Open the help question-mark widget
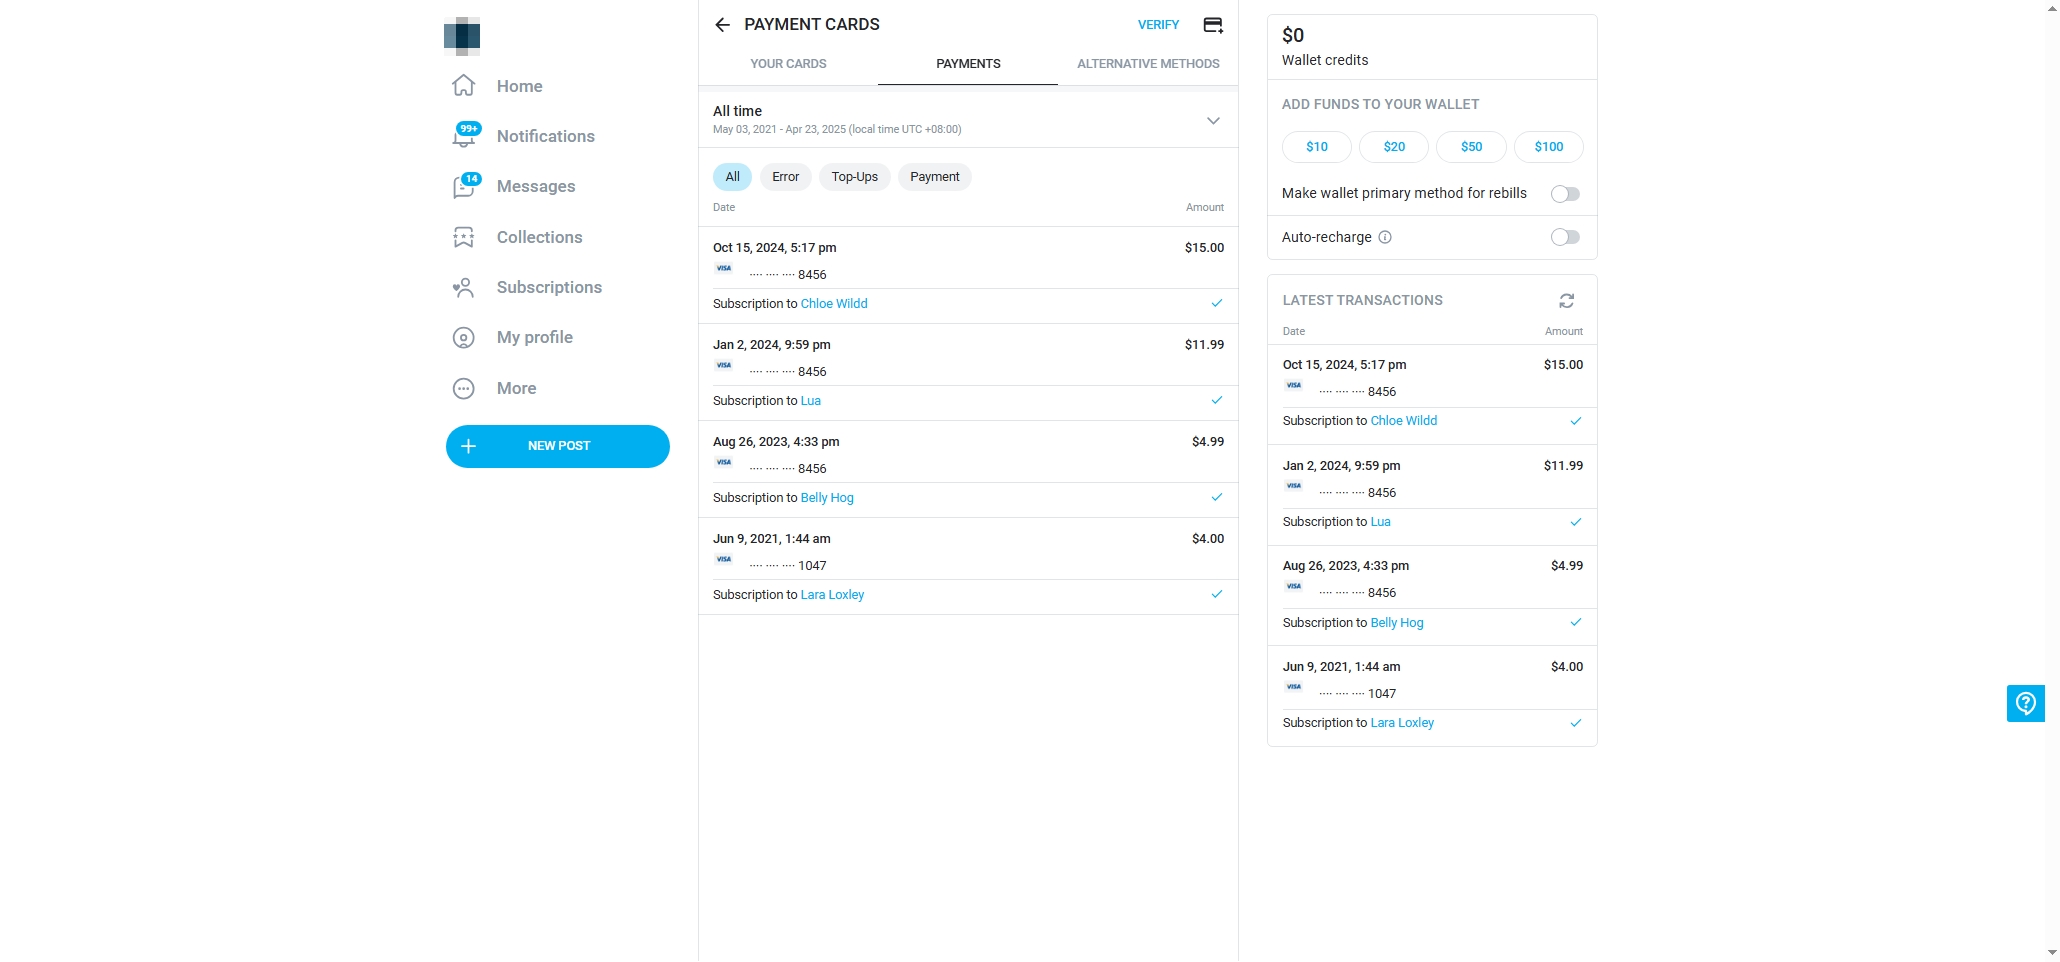This screenshot has height=962, width=2060. [2026, 704]
